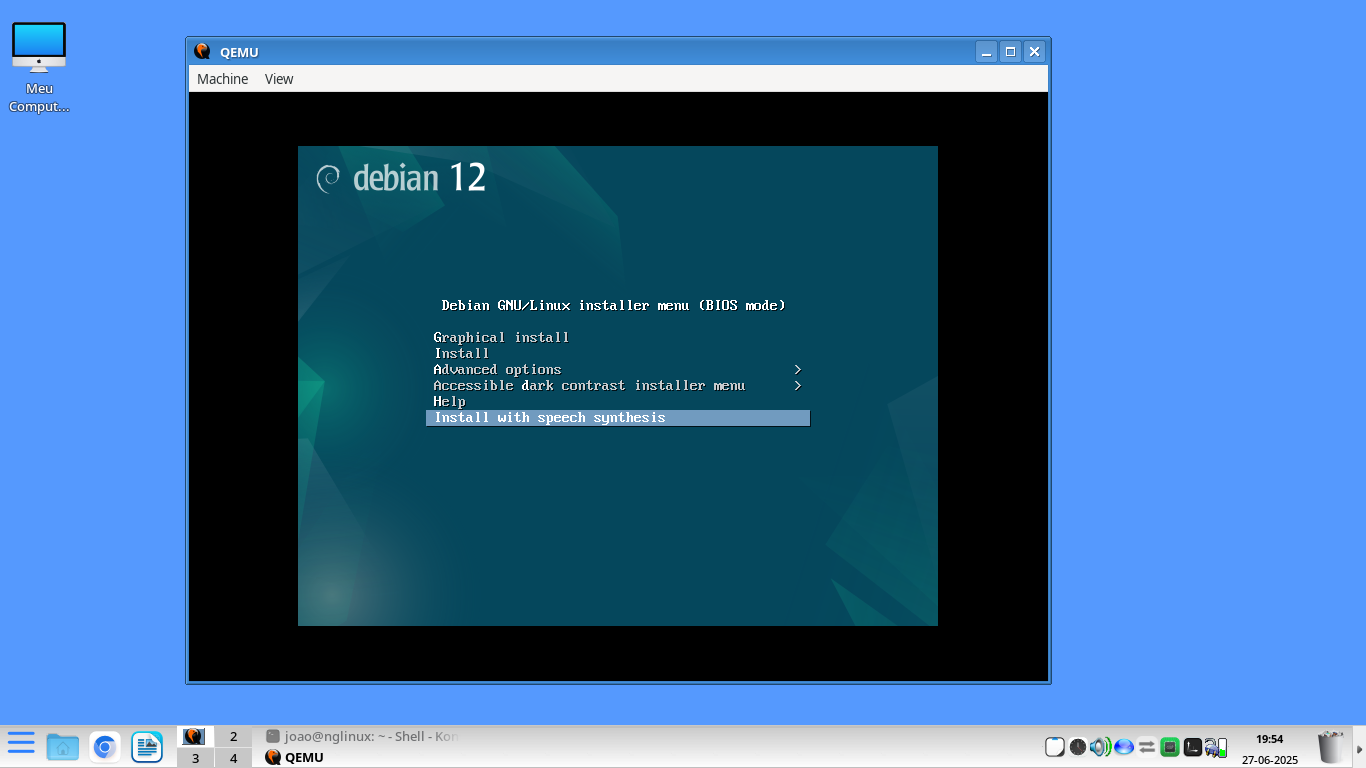The height and width of the screenshot is (768, 1366).
Task: Choose Accessible dark contrast installer menu
Action: 589,385
